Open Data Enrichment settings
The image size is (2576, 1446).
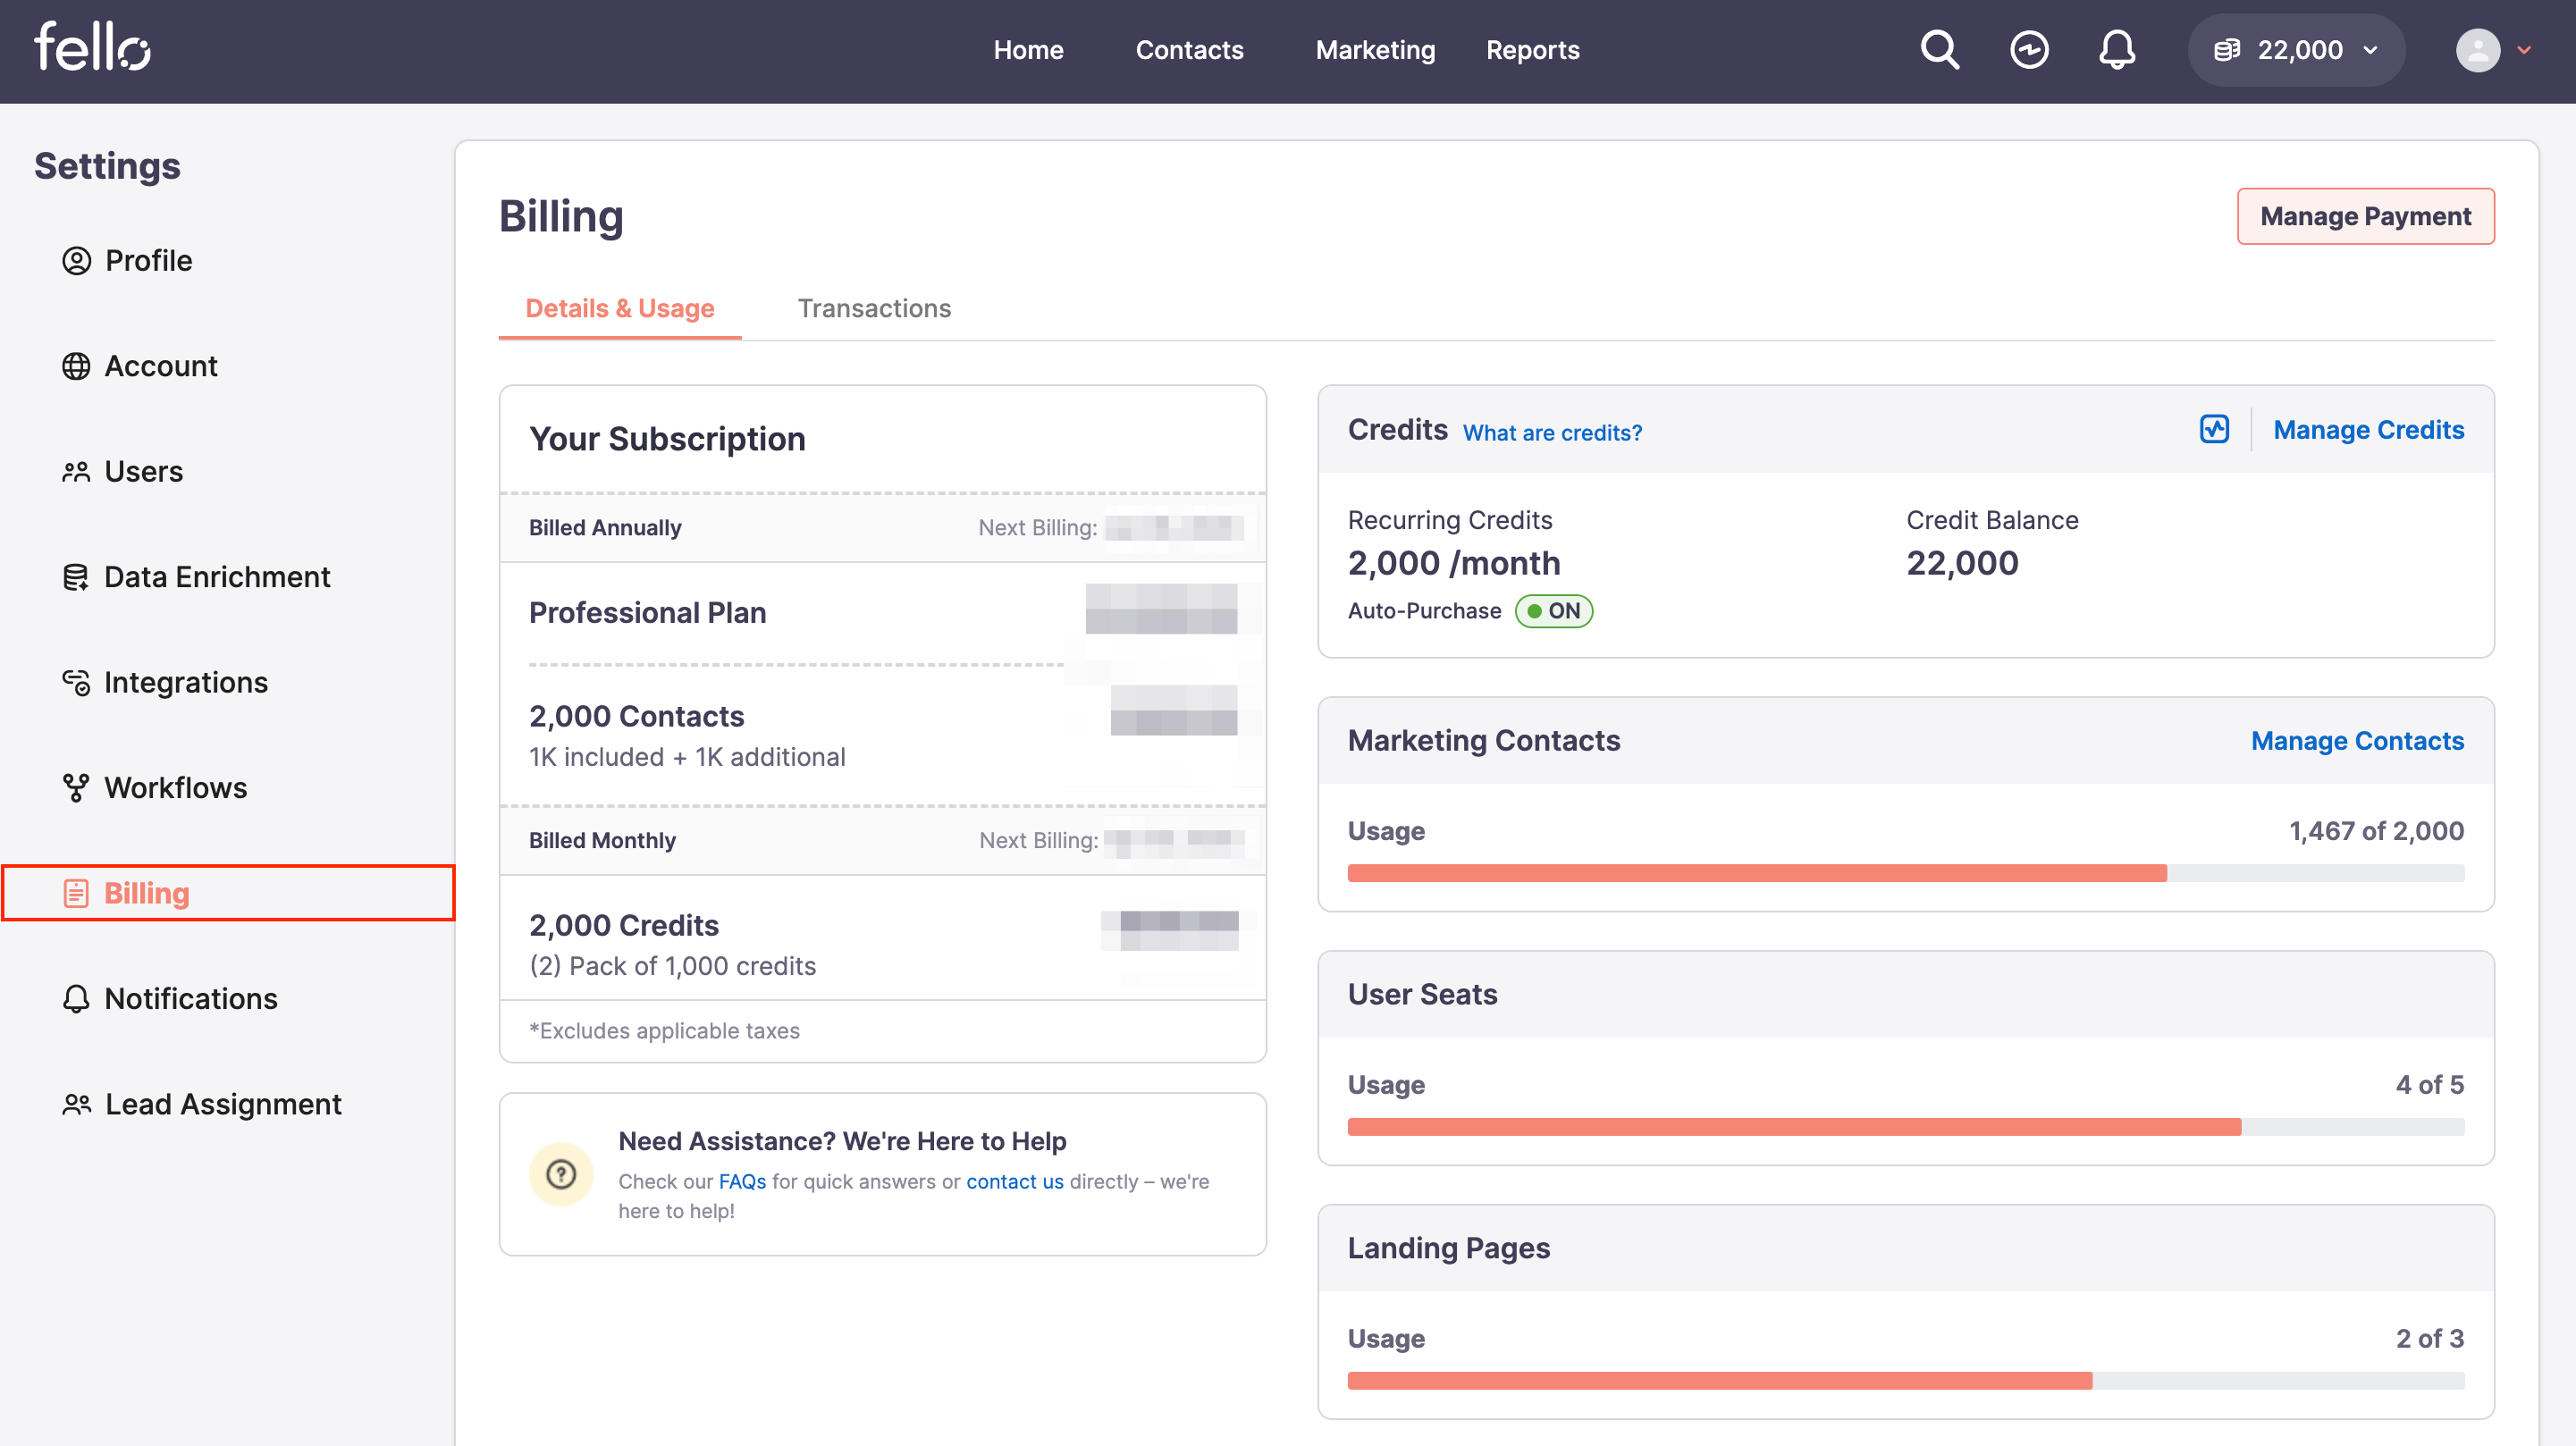[x=217, y=577]
